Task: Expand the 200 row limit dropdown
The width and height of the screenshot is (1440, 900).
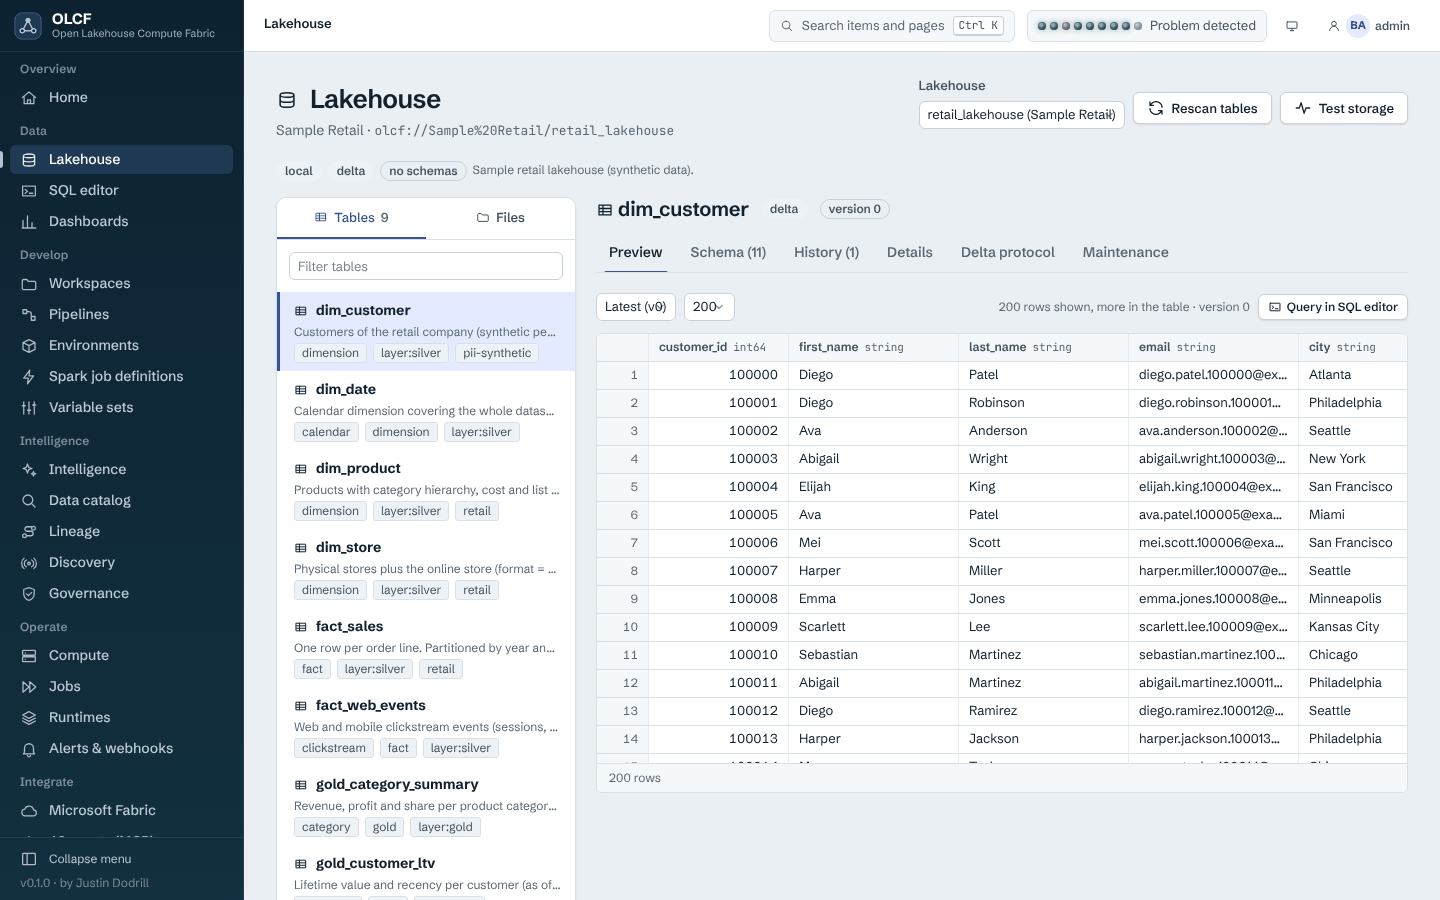Action: [709, 307]
